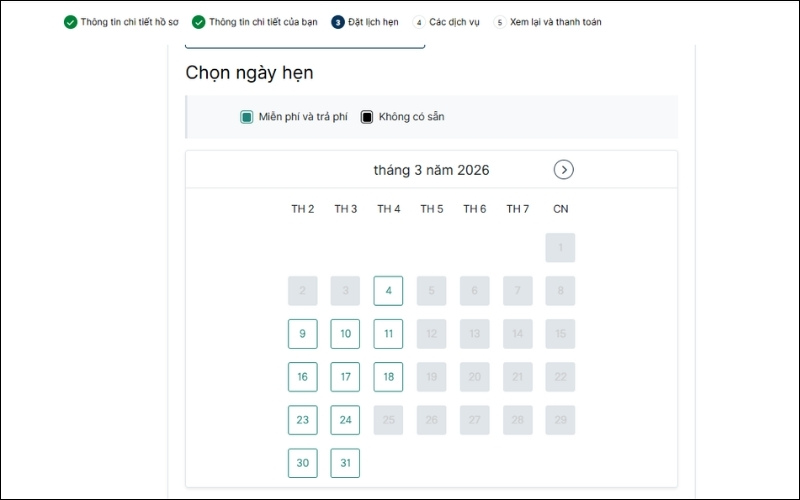Select March 9 on the calendar
The image size is (800, 500).
(x=302, y=334)
